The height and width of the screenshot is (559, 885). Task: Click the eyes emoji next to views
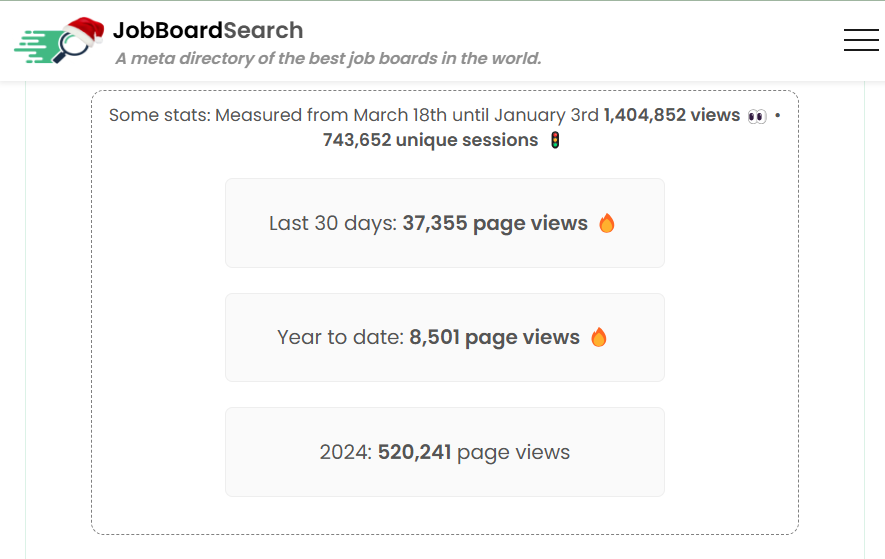point(757,116)
